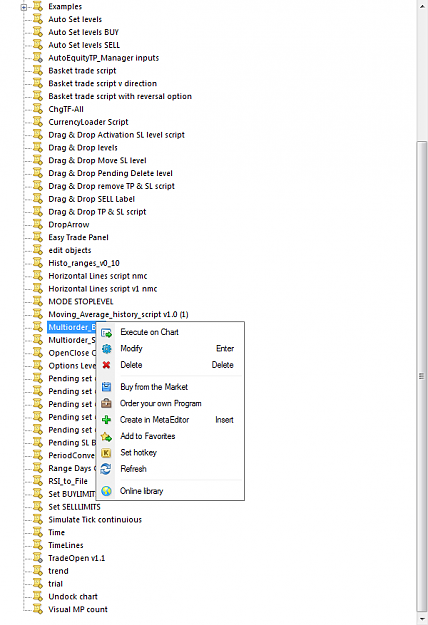428x625 pixels.
Task: Click Add to Favorites menu item
Action: pyautogui.click(x=148, y=436)
